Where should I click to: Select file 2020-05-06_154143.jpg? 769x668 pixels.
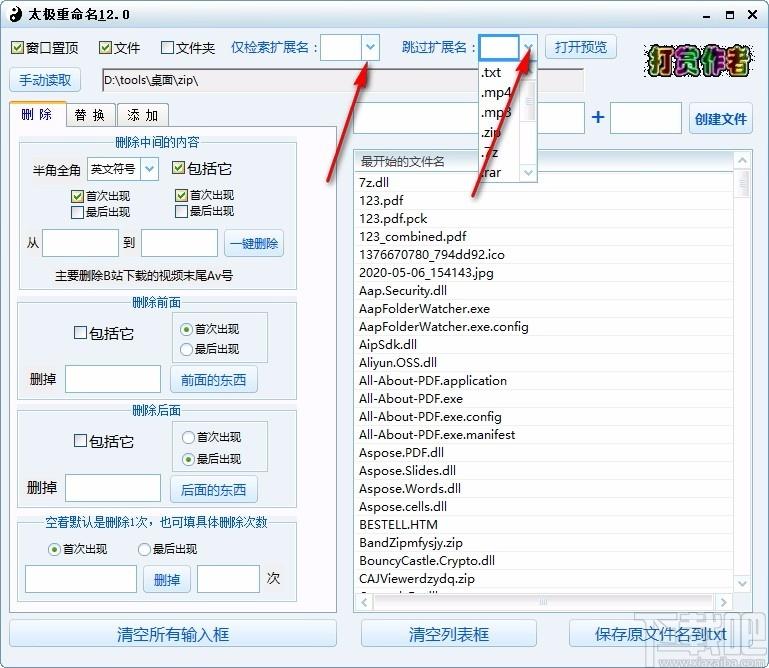(x=544, y=273)
